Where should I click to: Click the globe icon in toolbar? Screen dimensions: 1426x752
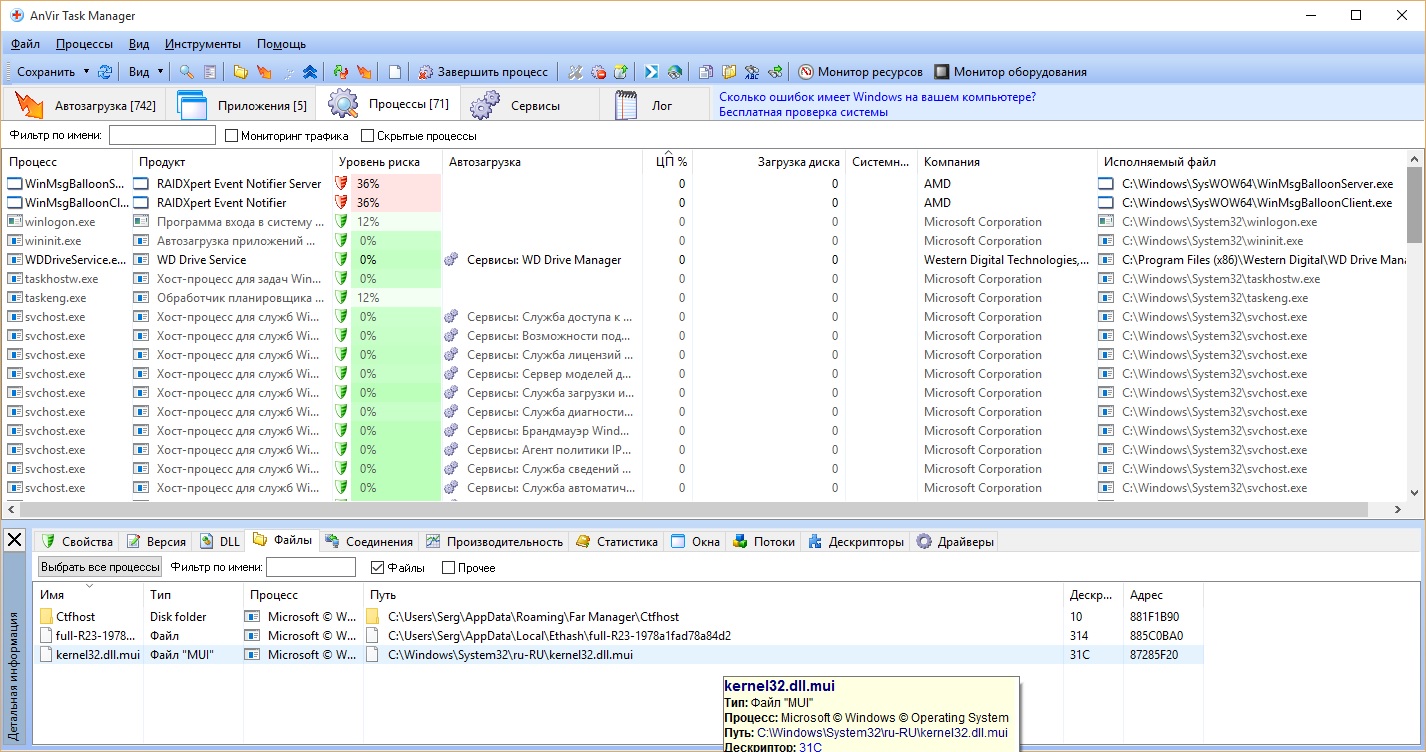pyautogui.click(x=675, y=72)
